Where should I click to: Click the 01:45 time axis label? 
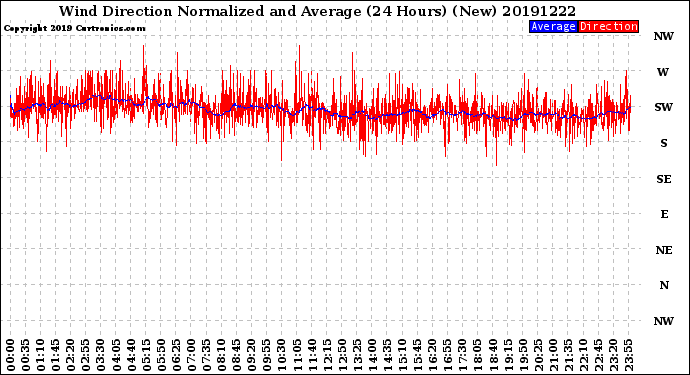point(56,355)
